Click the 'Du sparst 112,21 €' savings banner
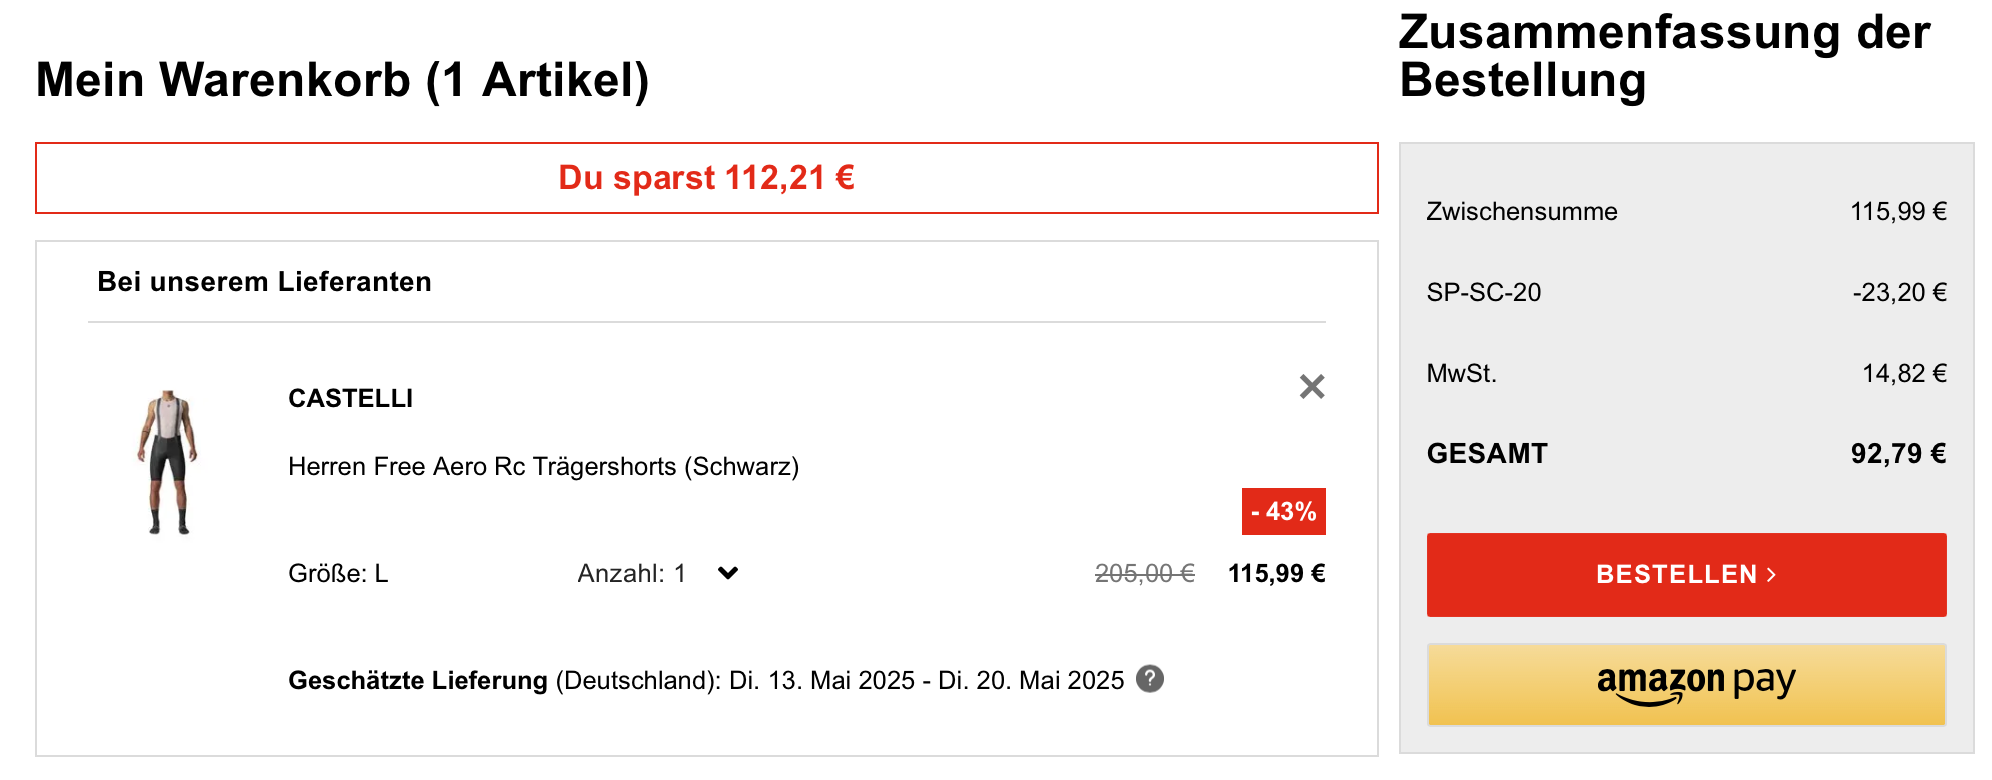This screenshot has height=780, width=1992. [706, 178]
